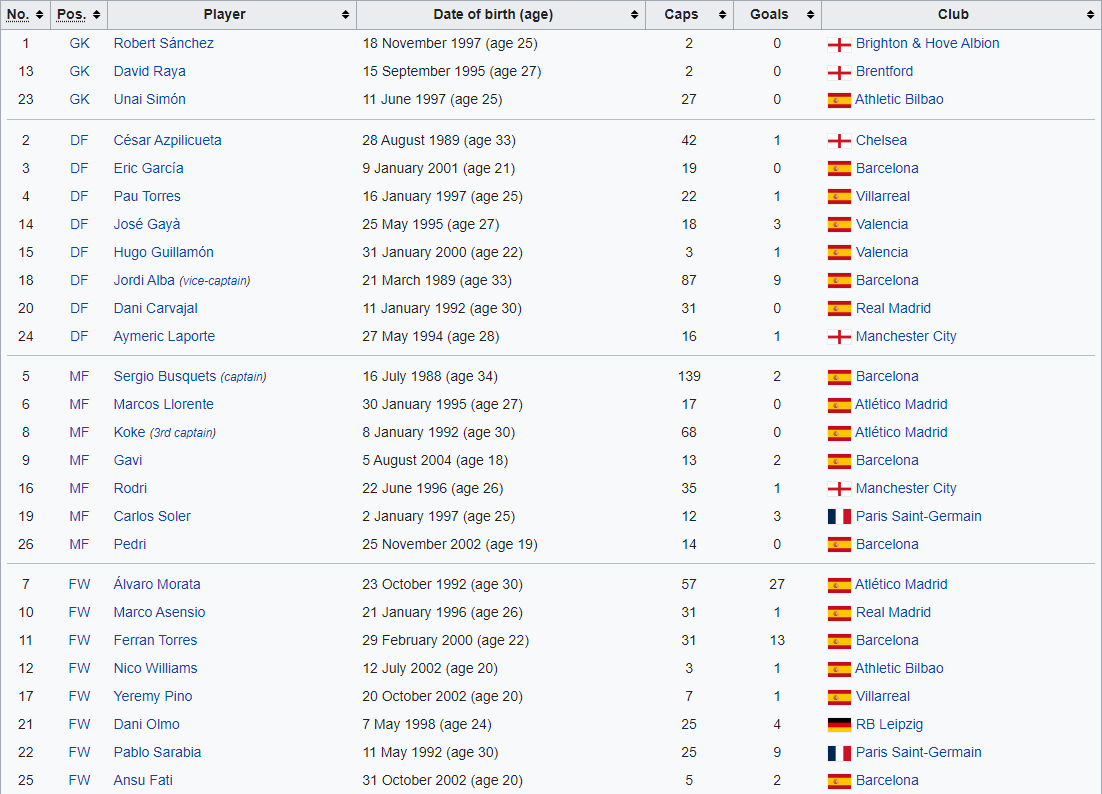Open the Brighton & Hove Albion club link
The image size is (1102, 794).
[x=927, y=44]
